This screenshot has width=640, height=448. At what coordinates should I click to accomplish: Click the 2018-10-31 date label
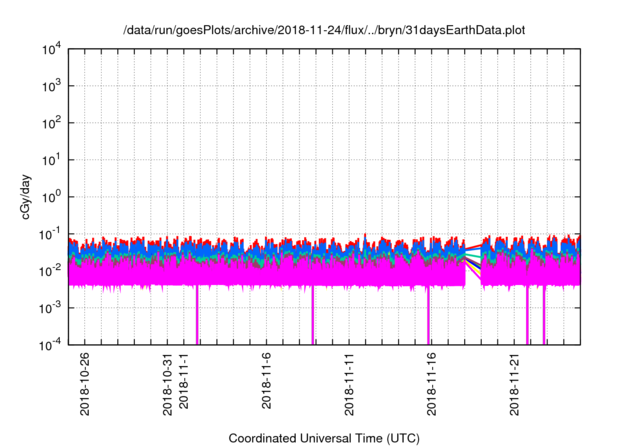coord(167,384)
